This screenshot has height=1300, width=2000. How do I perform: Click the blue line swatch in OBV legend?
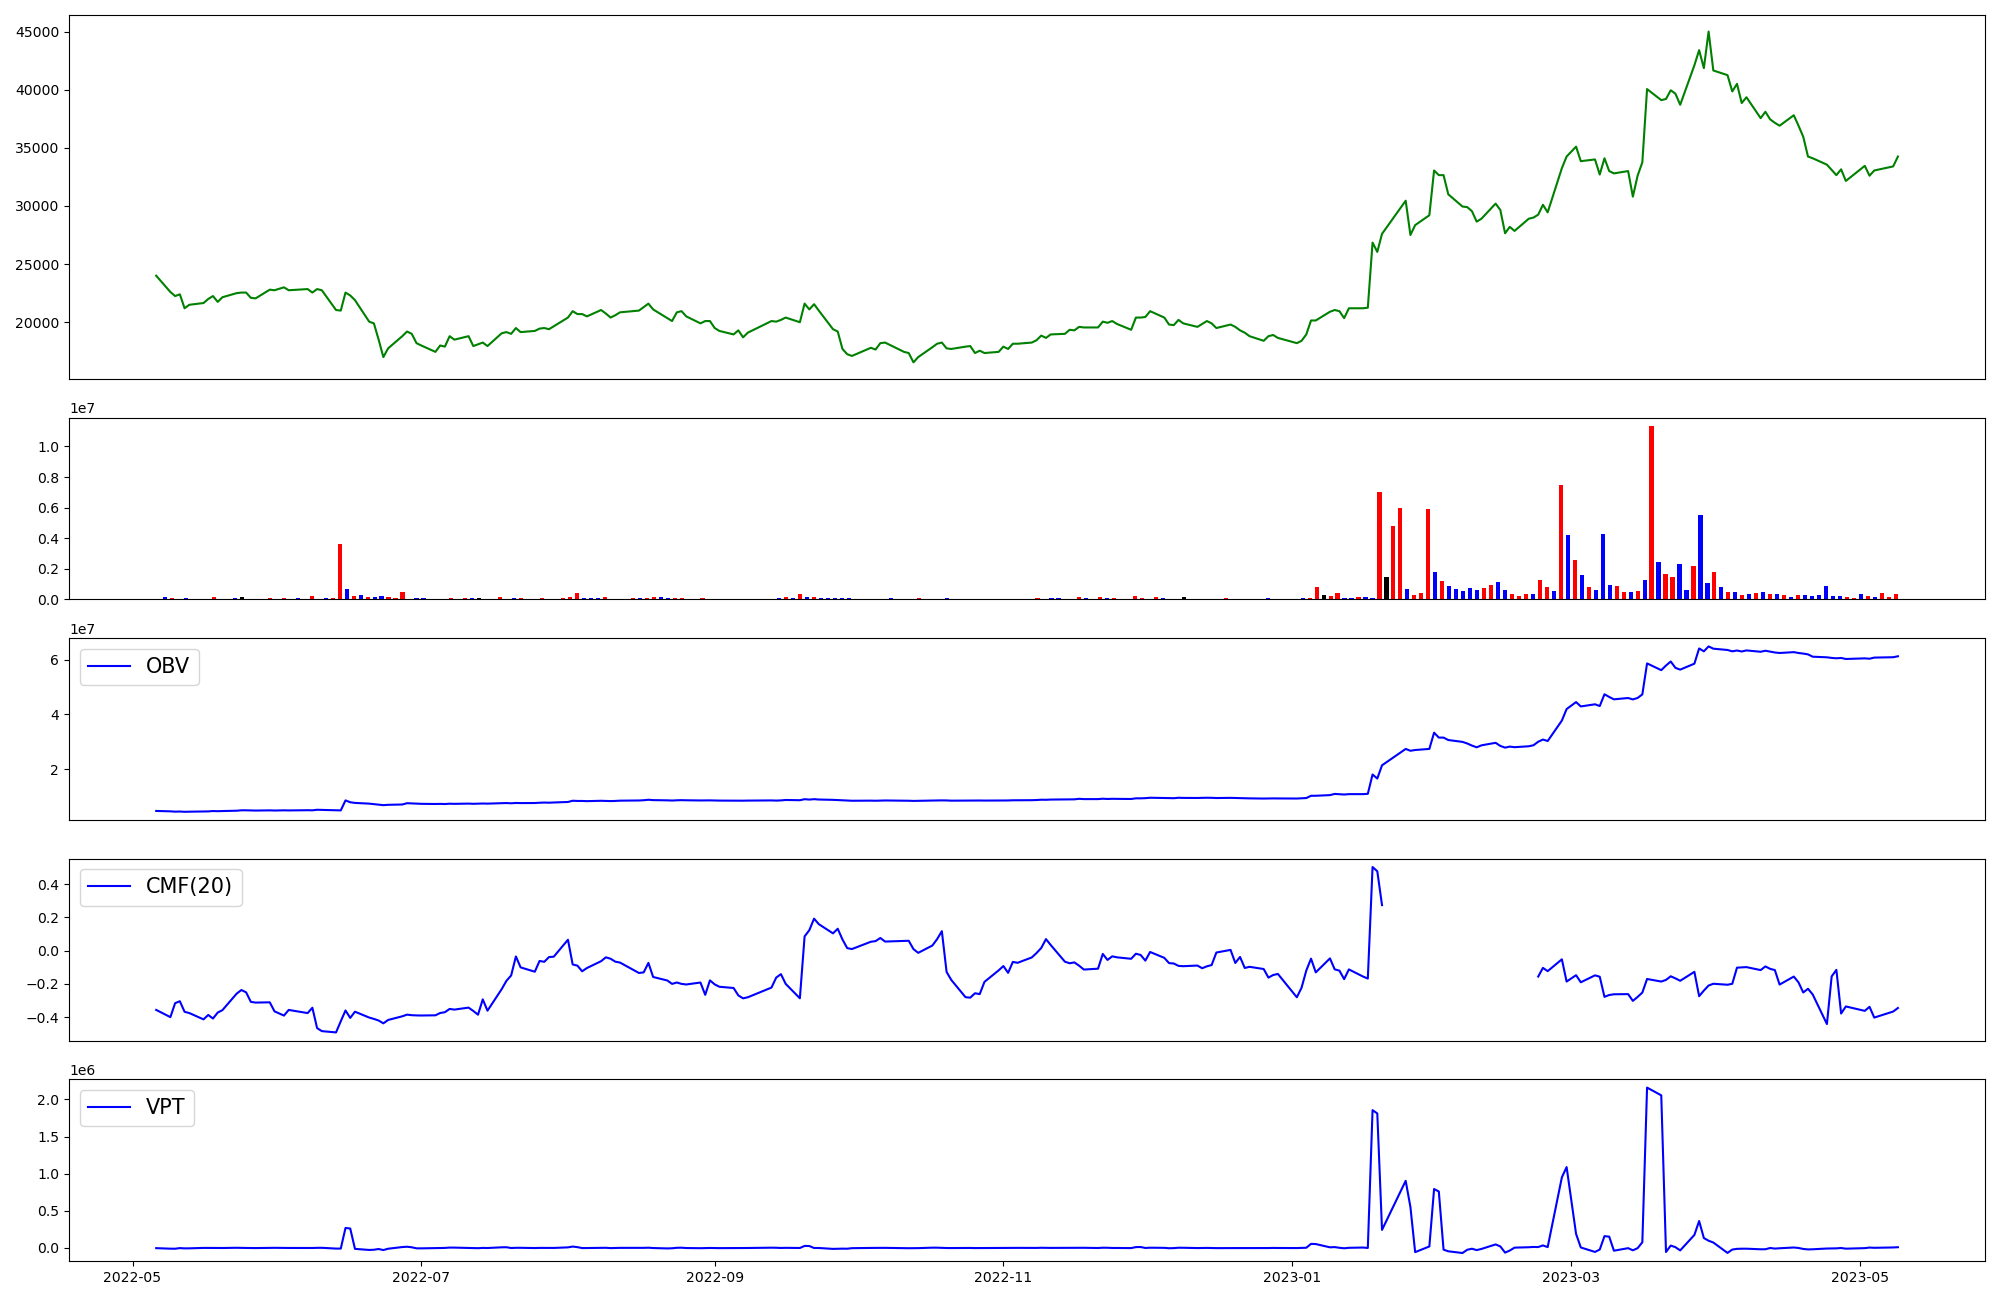[x=110, y=666]
